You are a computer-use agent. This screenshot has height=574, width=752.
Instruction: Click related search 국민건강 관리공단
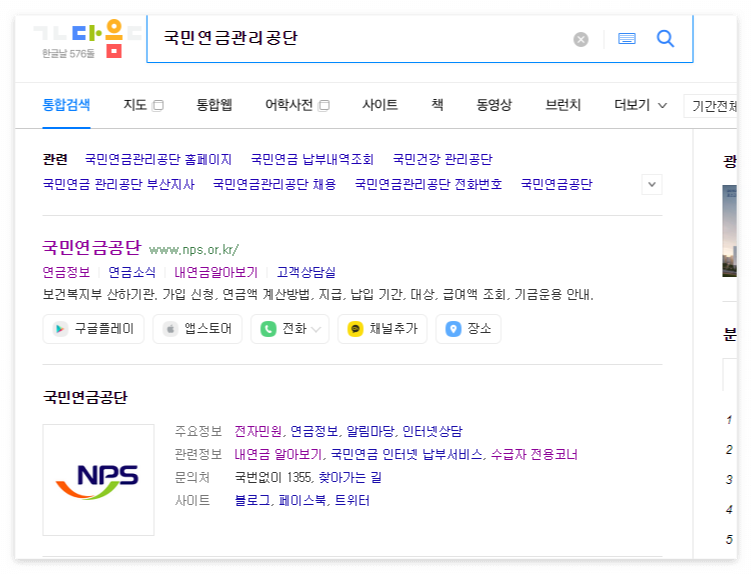pos(443,159)
